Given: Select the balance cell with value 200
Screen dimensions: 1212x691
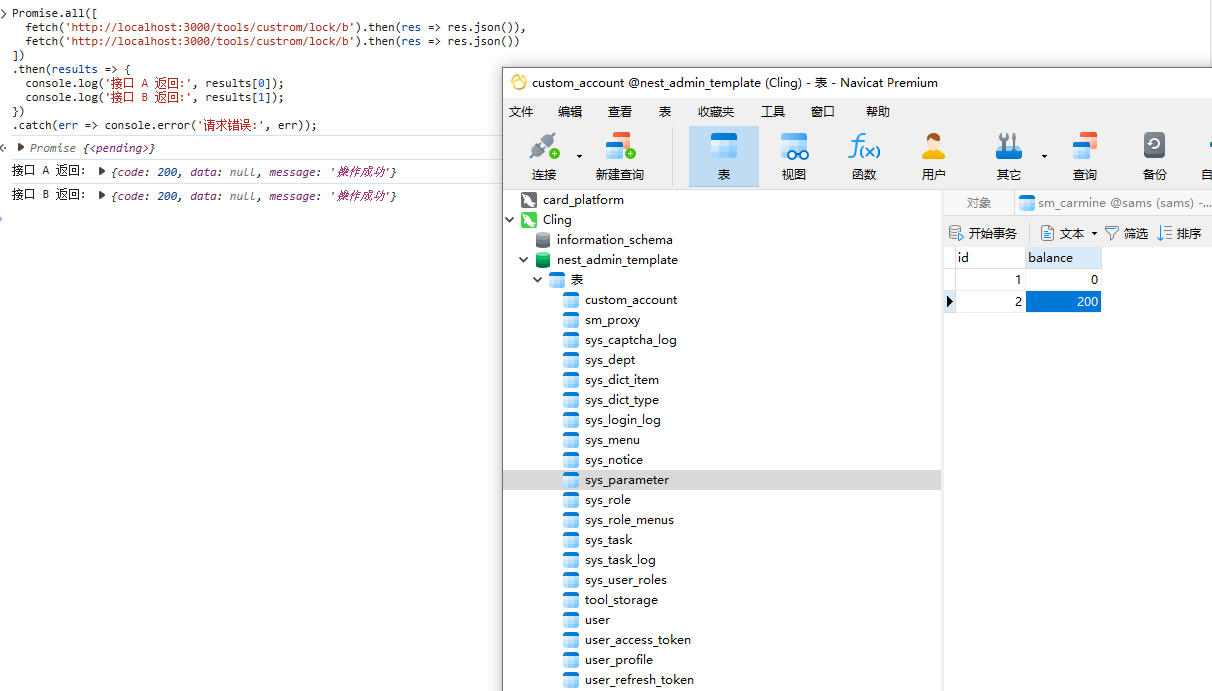Looking at the screenshot, I should pos(1063,301).
